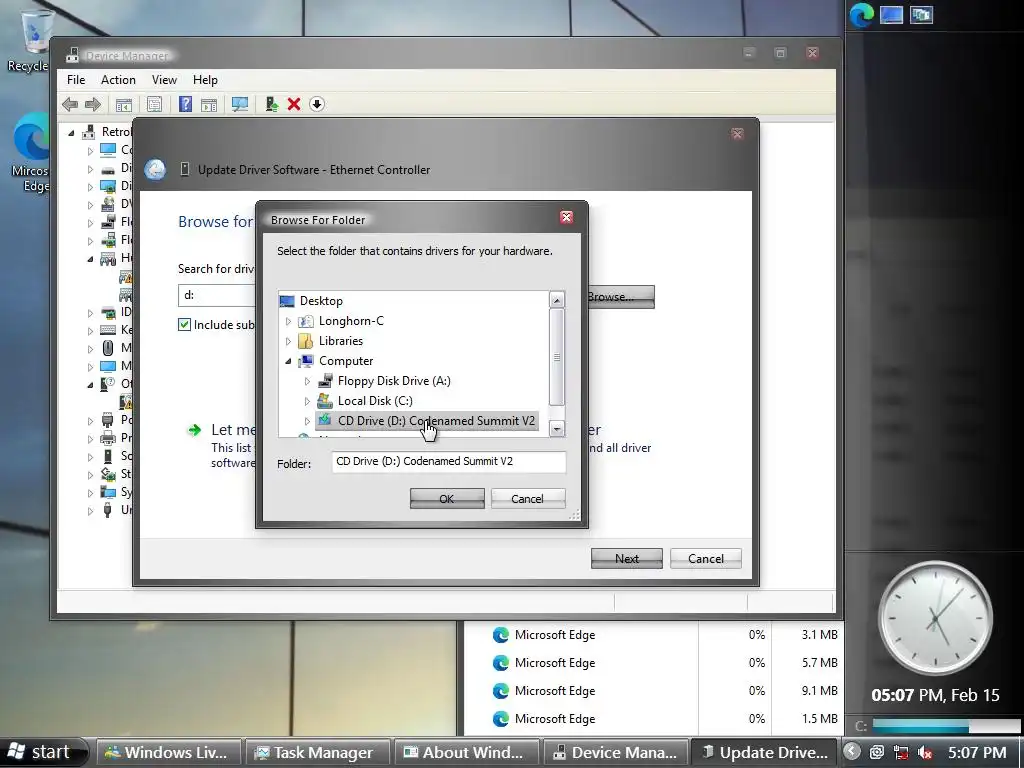Click the folder tree scrollbar up arrow
The width and height of the screenshot is (1024, 768).
pos(557,300)
